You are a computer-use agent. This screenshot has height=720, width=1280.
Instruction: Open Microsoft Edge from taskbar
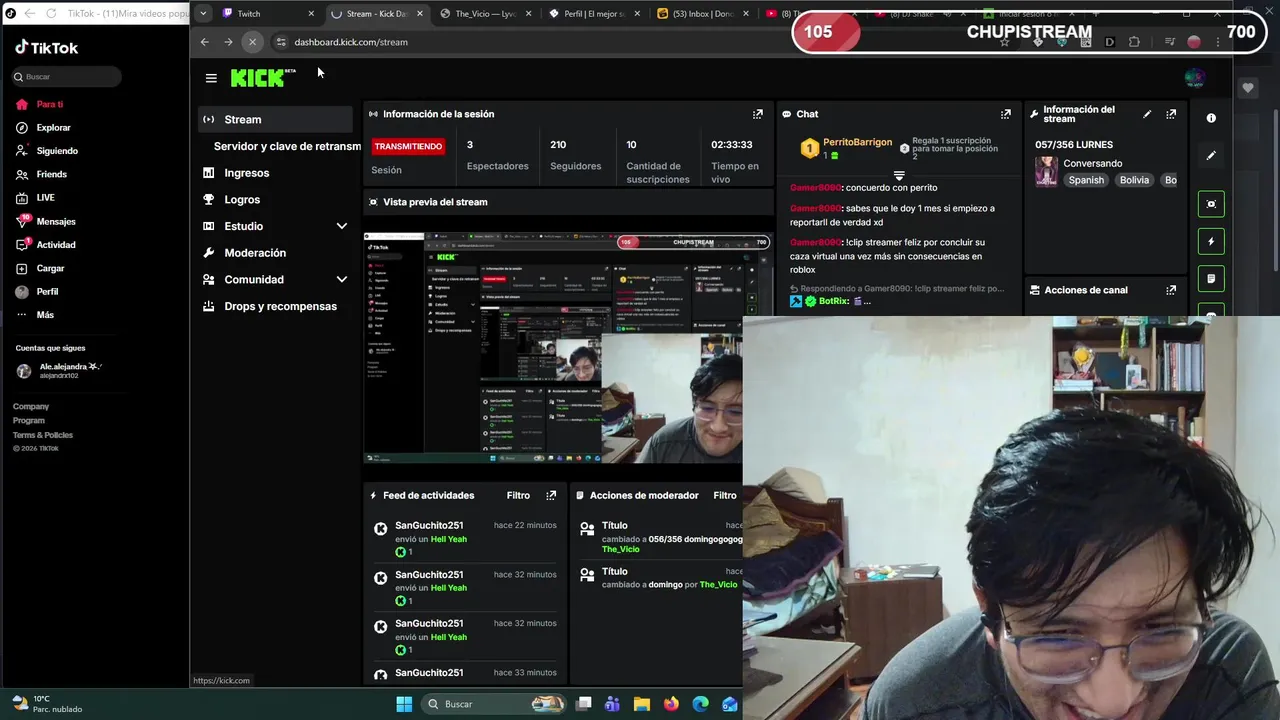tap(700, 704)
